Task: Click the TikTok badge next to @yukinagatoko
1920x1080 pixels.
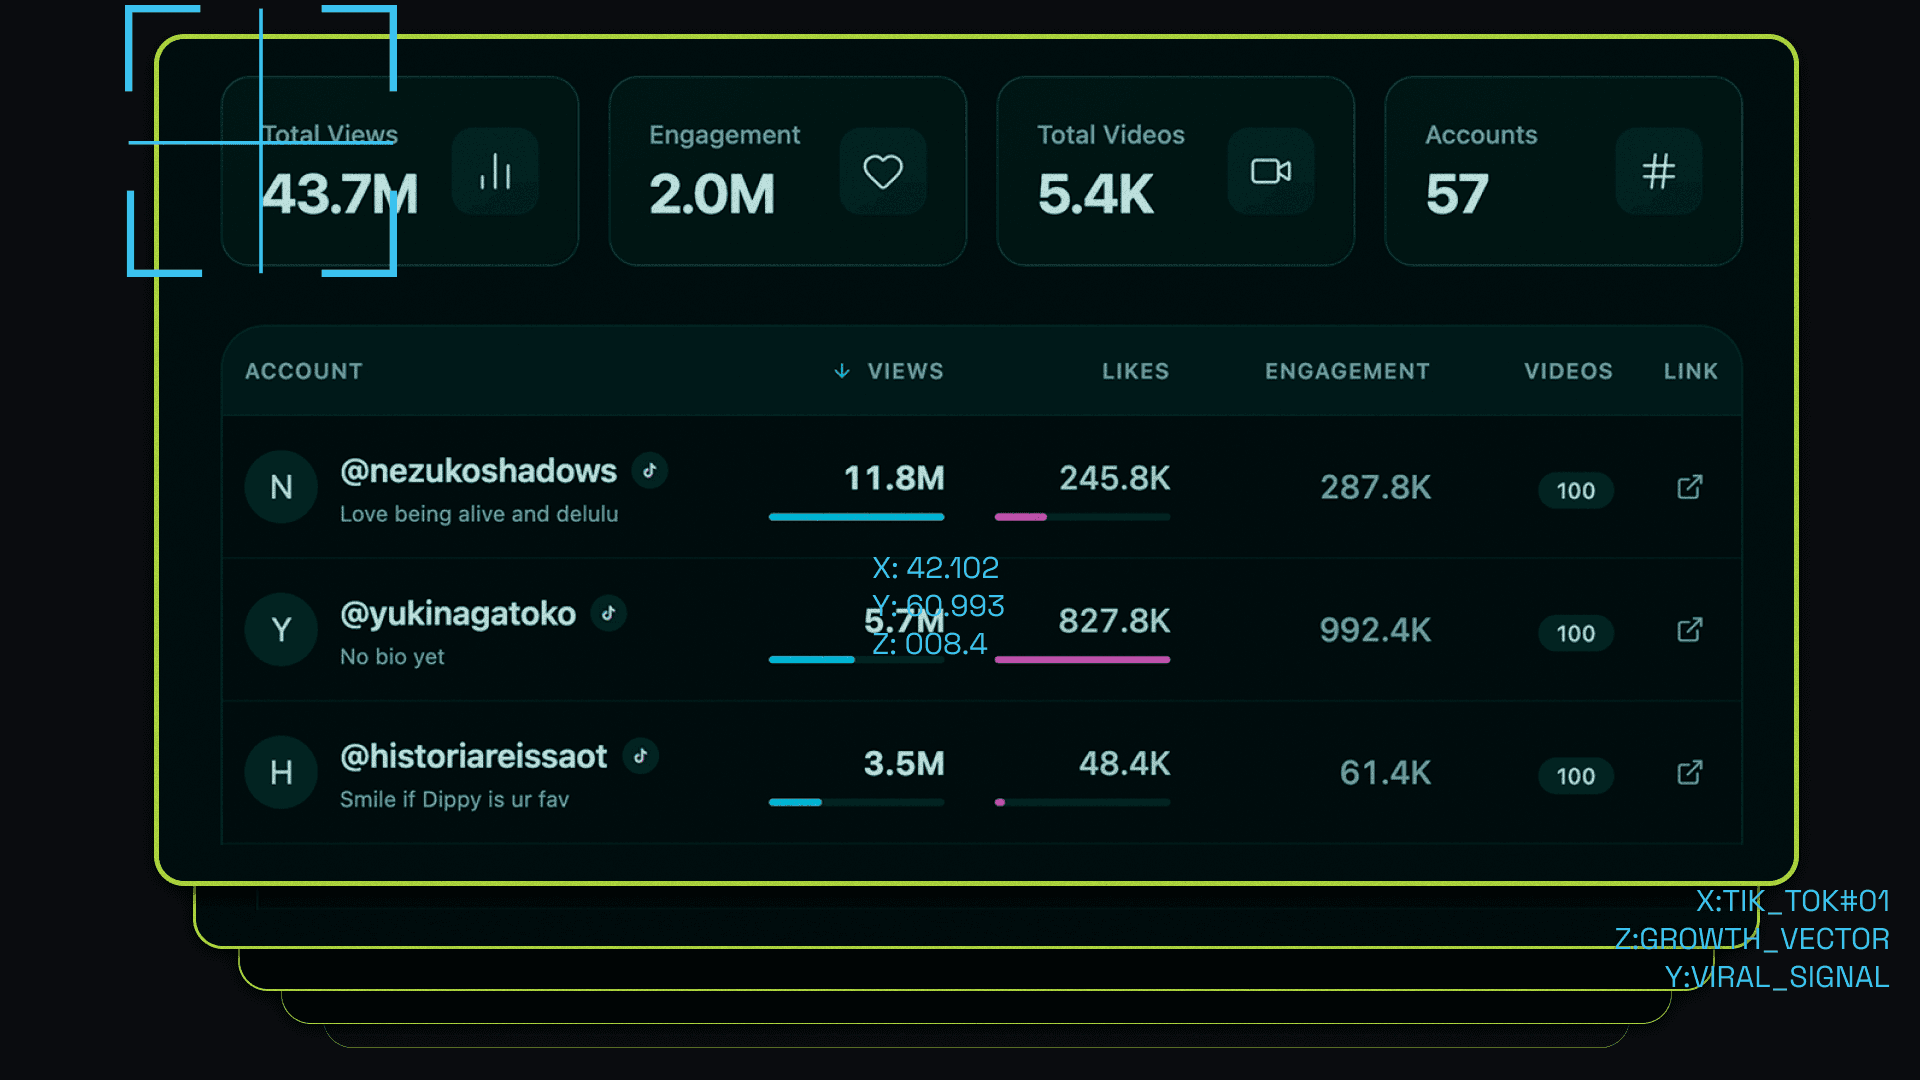Action: click(x=609, y=613)
